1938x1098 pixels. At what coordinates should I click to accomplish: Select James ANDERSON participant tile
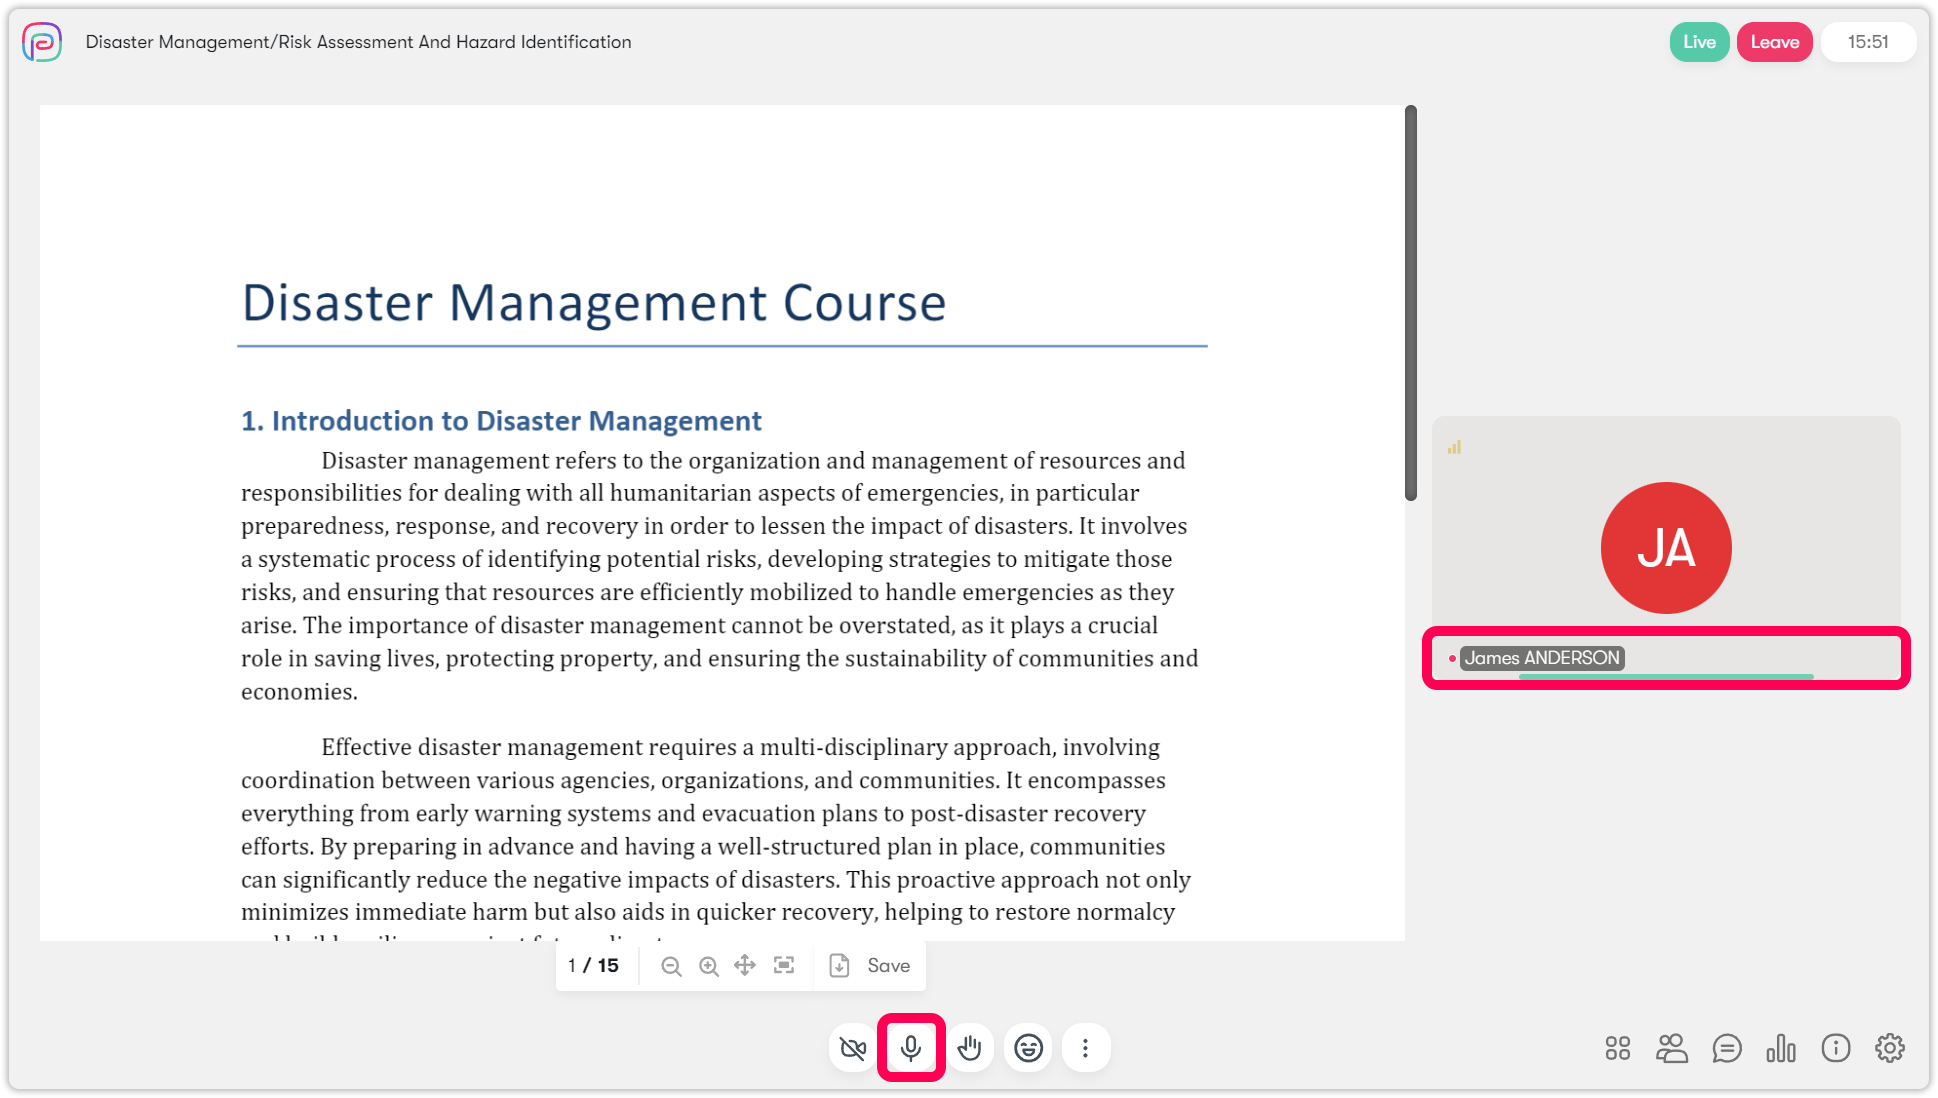[x=1665, y=548]
